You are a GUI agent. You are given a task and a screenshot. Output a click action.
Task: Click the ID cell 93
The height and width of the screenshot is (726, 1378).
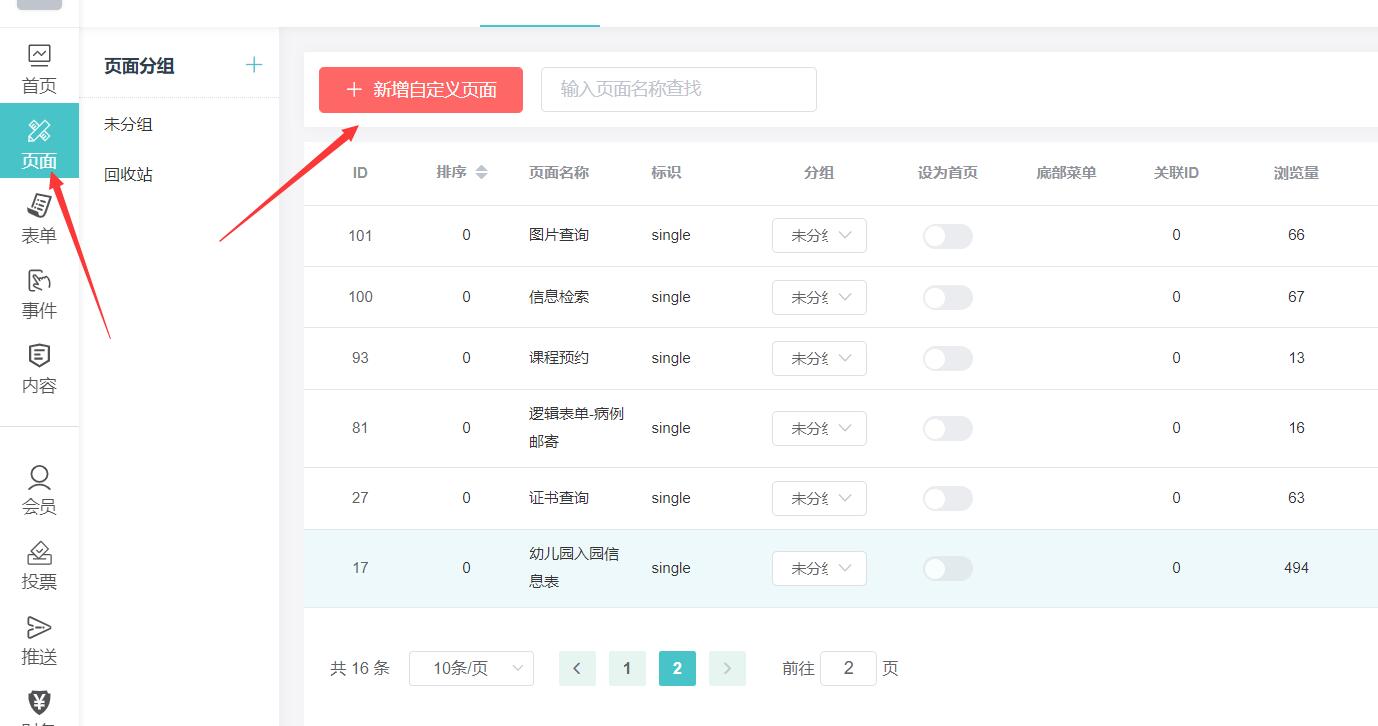[x=360, y=358]
